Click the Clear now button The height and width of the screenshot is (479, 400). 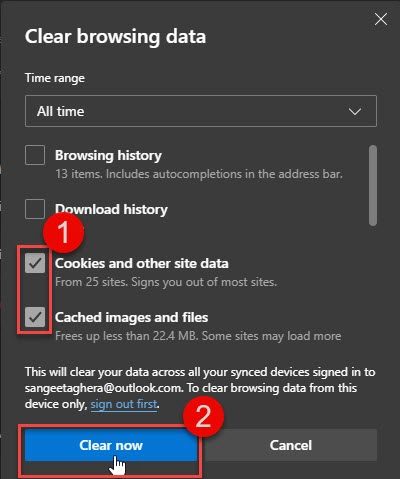coord(111,445)
